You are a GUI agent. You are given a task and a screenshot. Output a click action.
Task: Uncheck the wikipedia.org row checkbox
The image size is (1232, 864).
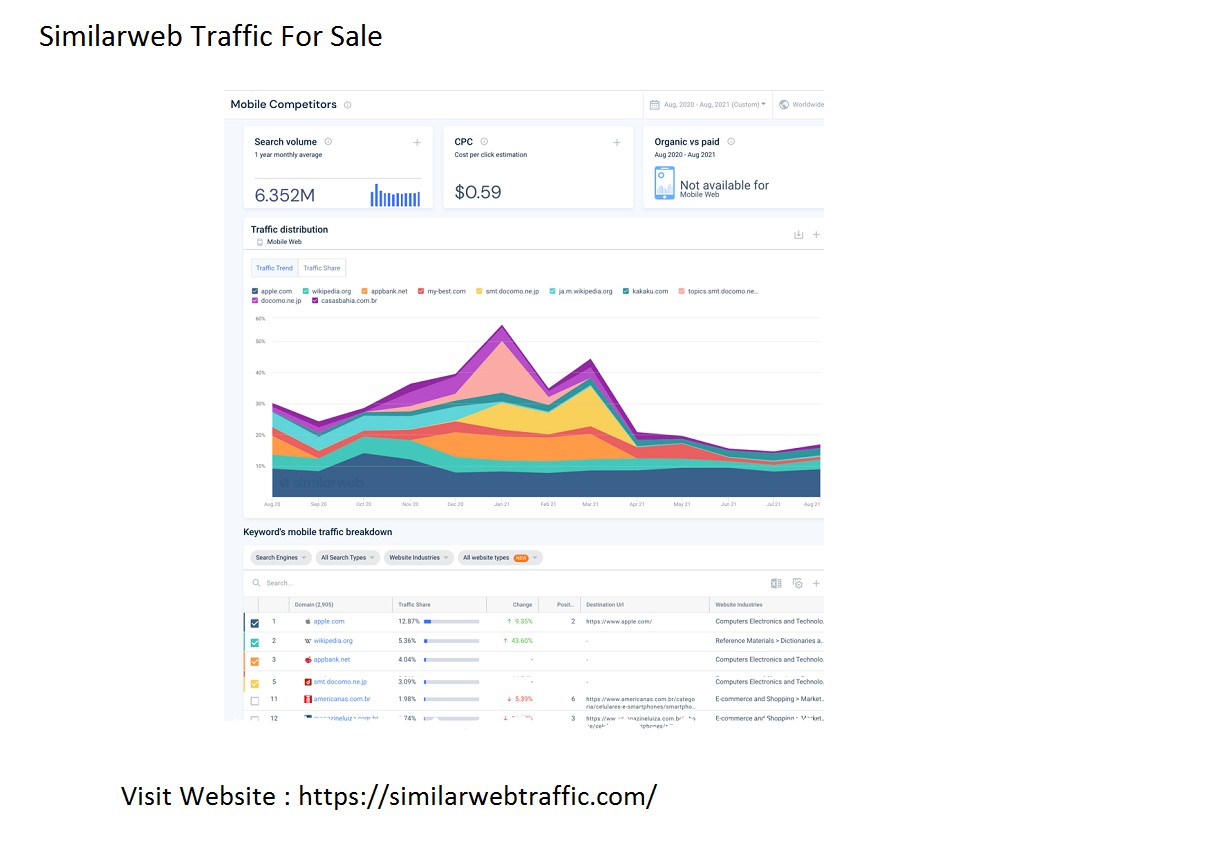(x=254, y=642)
